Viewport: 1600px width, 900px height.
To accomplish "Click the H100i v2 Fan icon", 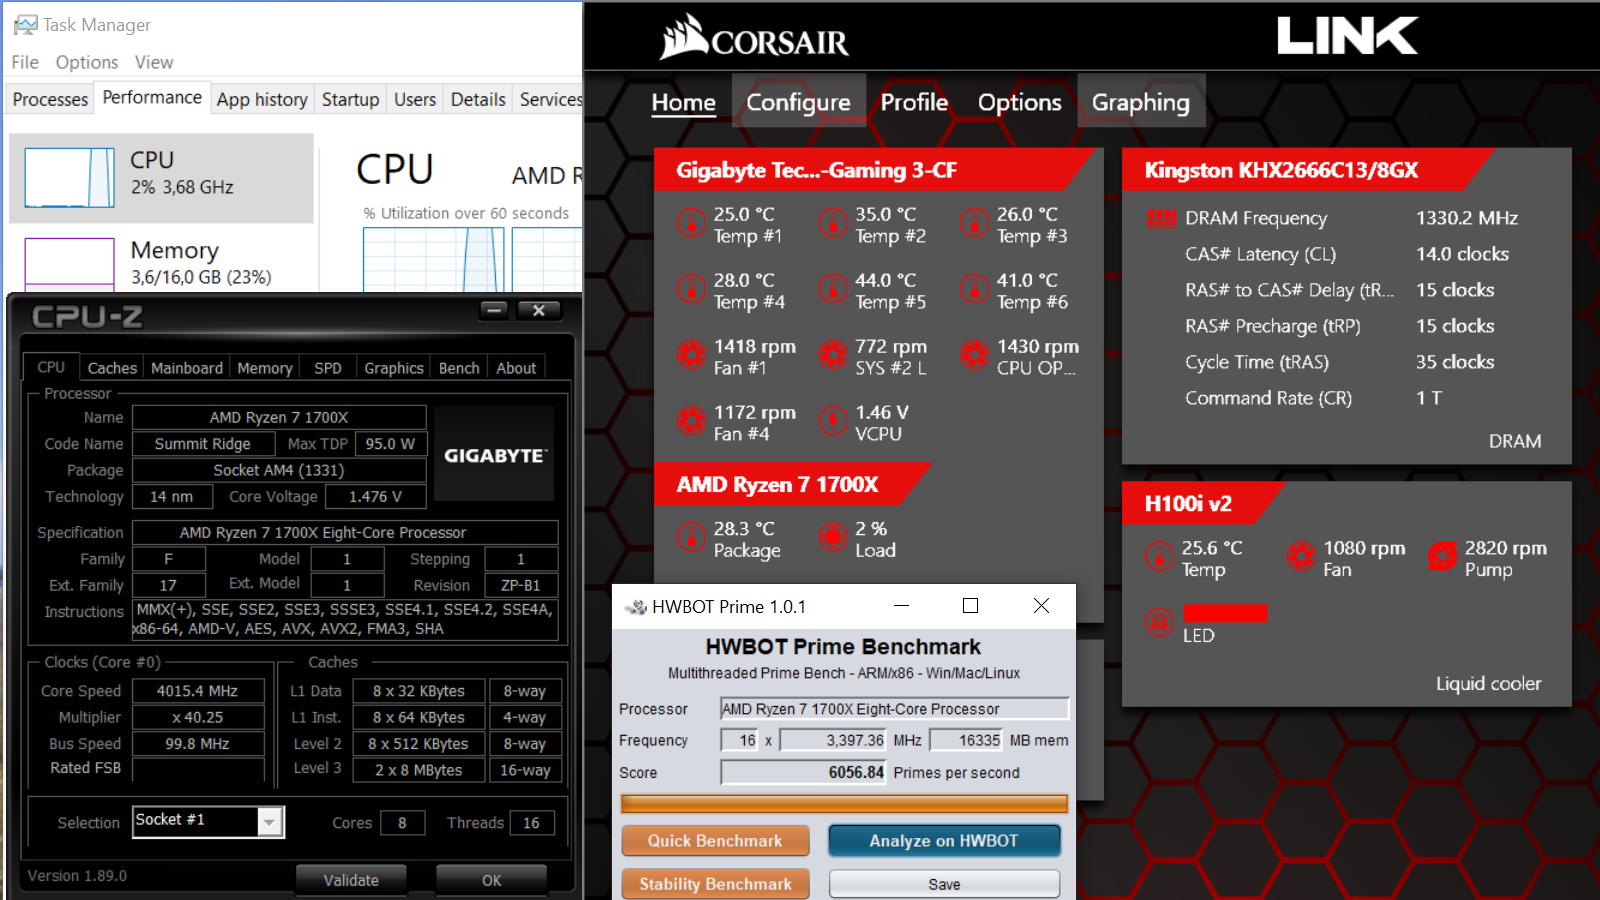I will pos(1301,556).
